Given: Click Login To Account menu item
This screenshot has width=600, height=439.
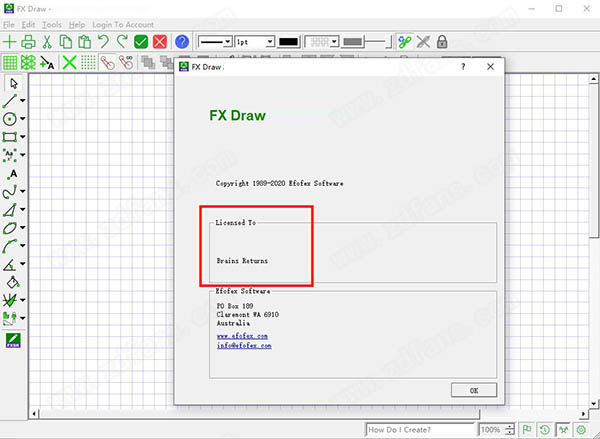Looking at the screenshot, I should (x=123, y=24).
